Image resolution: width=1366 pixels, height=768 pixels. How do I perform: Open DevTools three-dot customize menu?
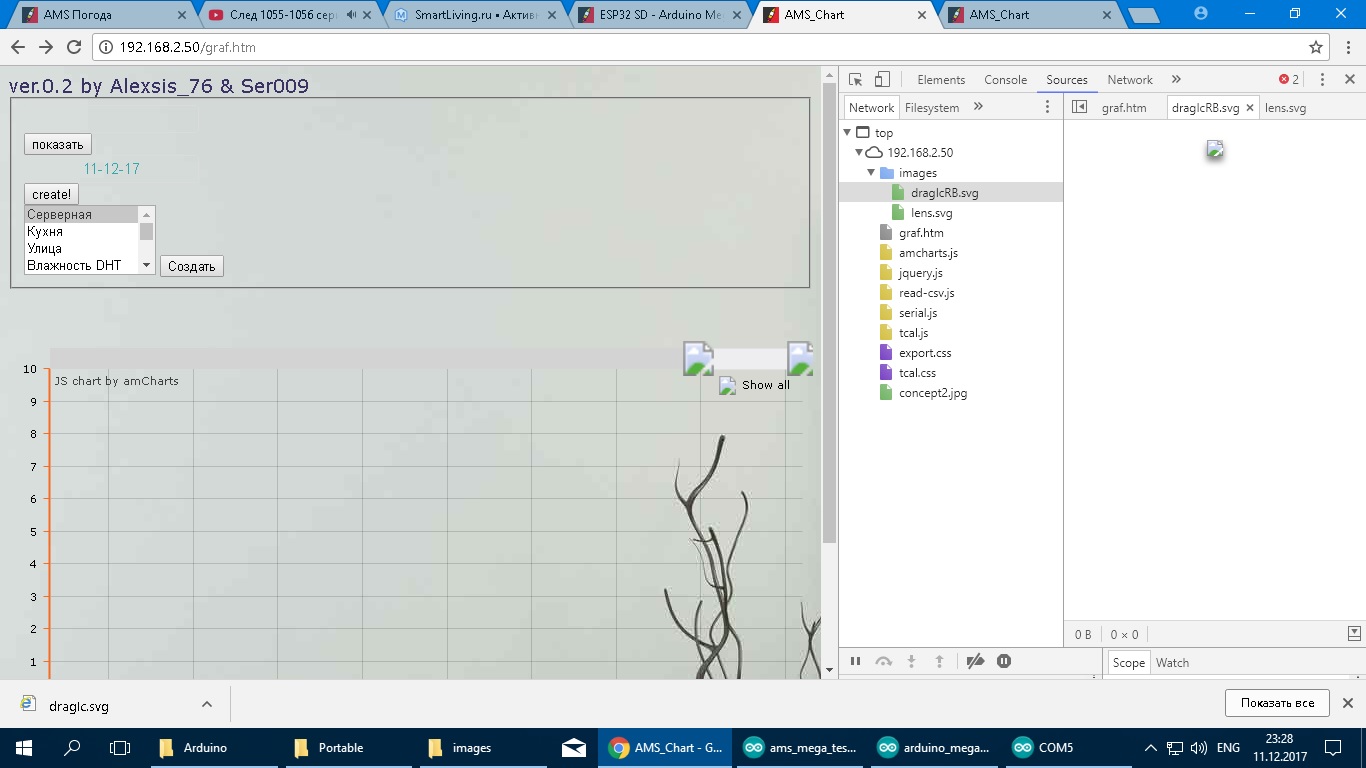pyautogui.click(x=1322, y=80)
